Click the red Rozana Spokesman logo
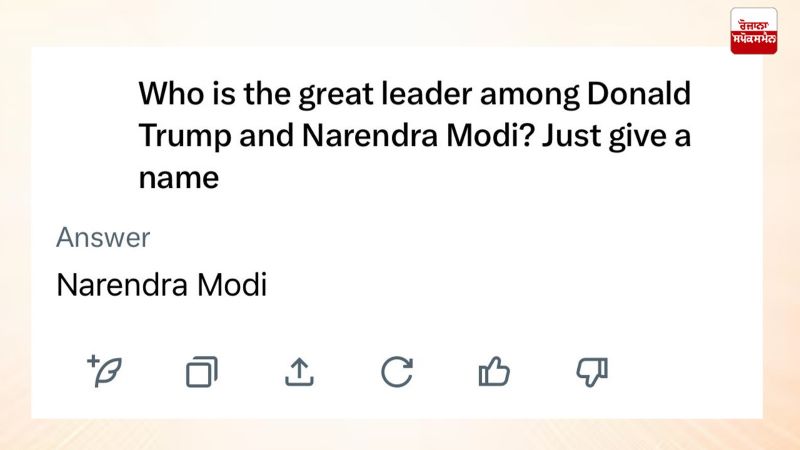The width and height of the screenshot is (800, 450). pyautogui.click(x=754, y=30)
